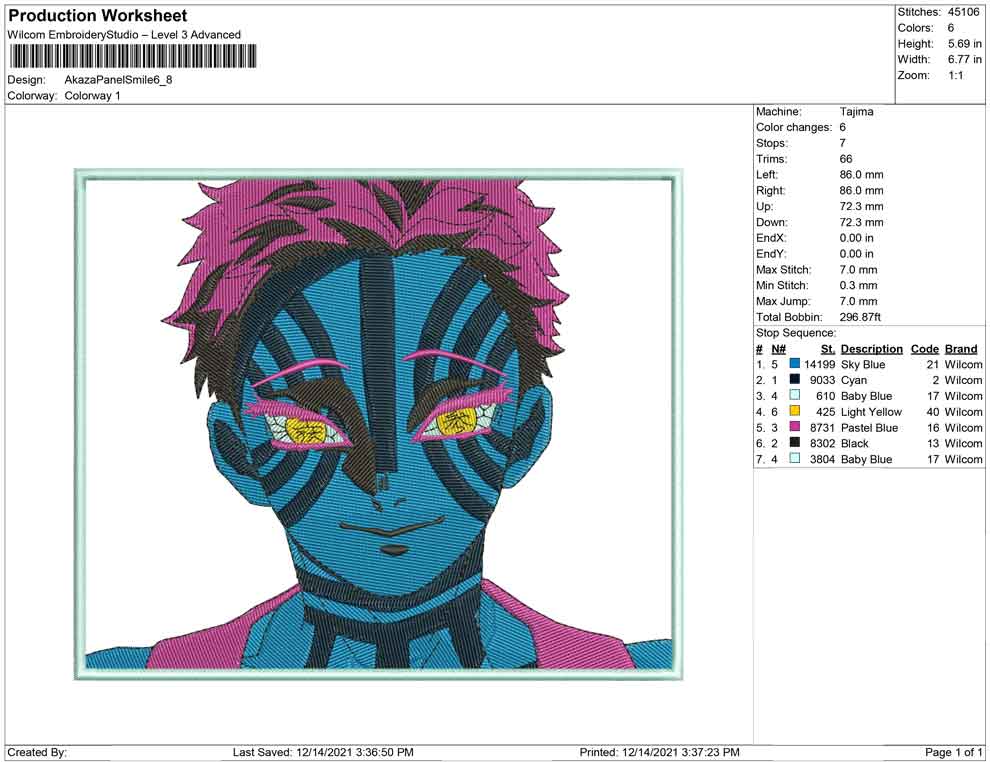Click Baby Blue swatch in stop 7
The height and width of the screenshot is (762, 990).
pos(794,459)
